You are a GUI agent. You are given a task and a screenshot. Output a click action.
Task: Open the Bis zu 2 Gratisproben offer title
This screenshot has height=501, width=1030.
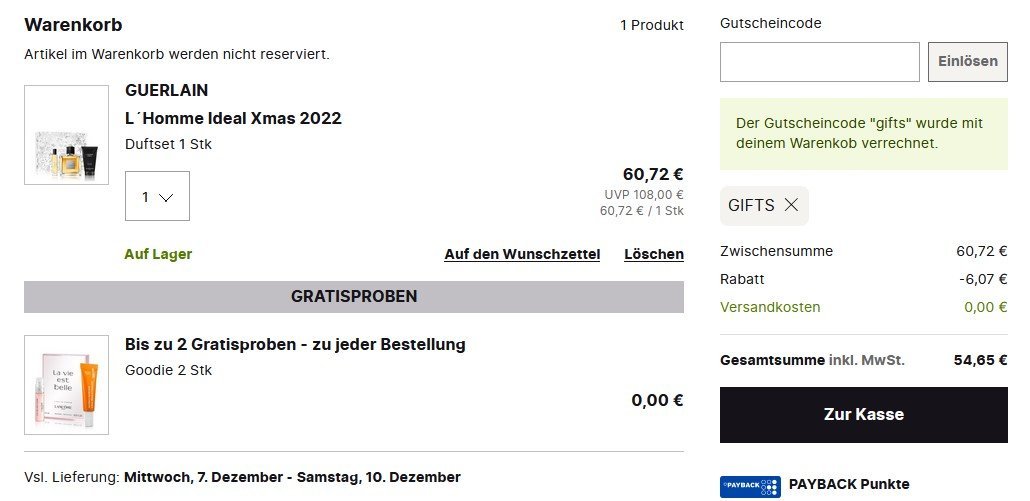295,345
